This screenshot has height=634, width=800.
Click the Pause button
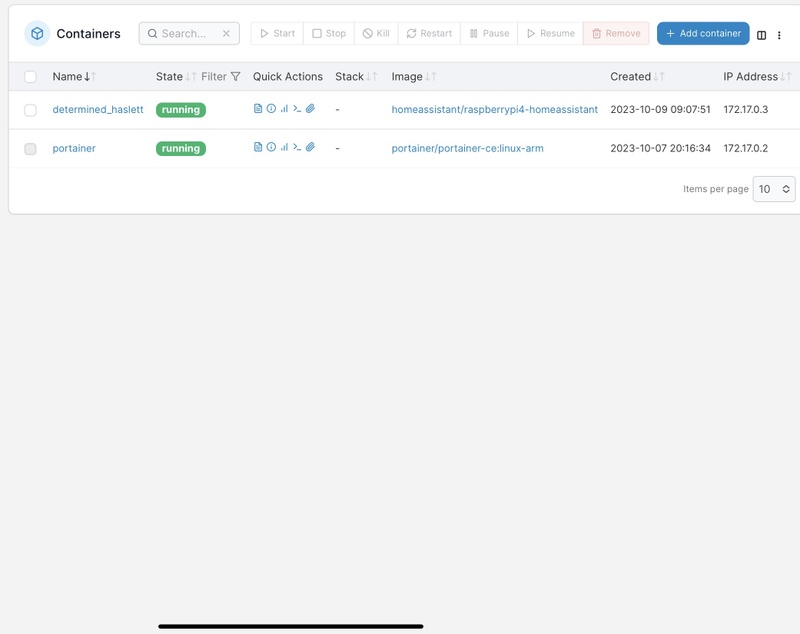(x=489, y=34)
